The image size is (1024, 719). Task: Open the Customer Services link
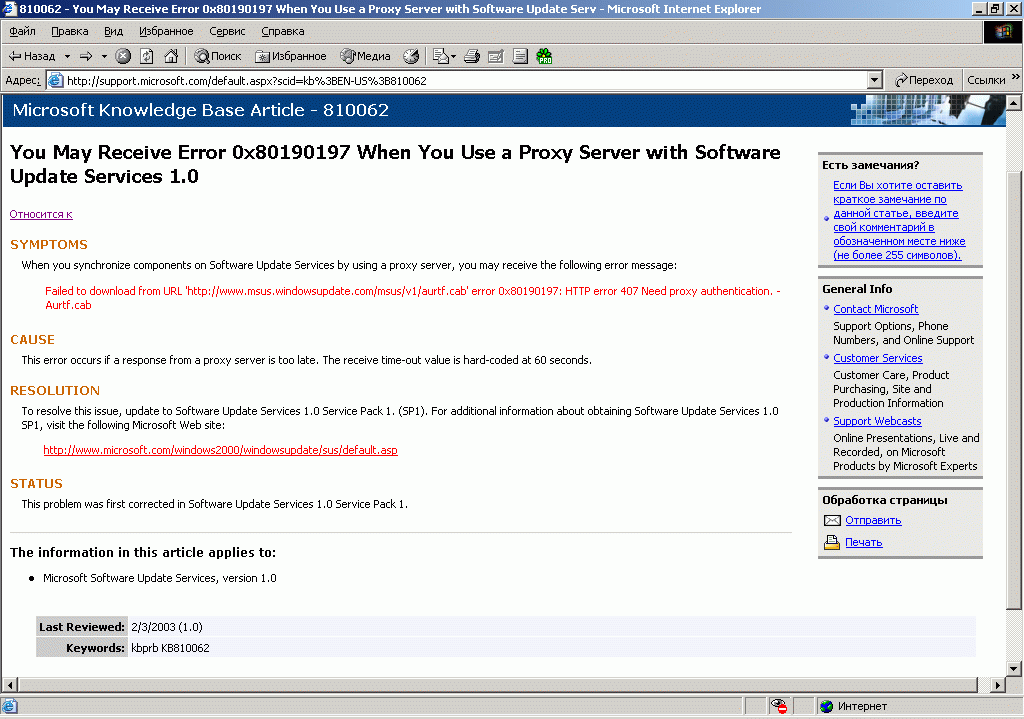pos(877,358)
